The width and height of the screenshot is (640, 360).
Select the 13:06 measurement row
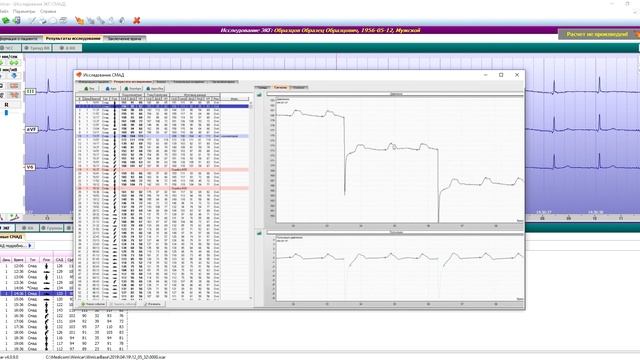[x=37, y=277]
